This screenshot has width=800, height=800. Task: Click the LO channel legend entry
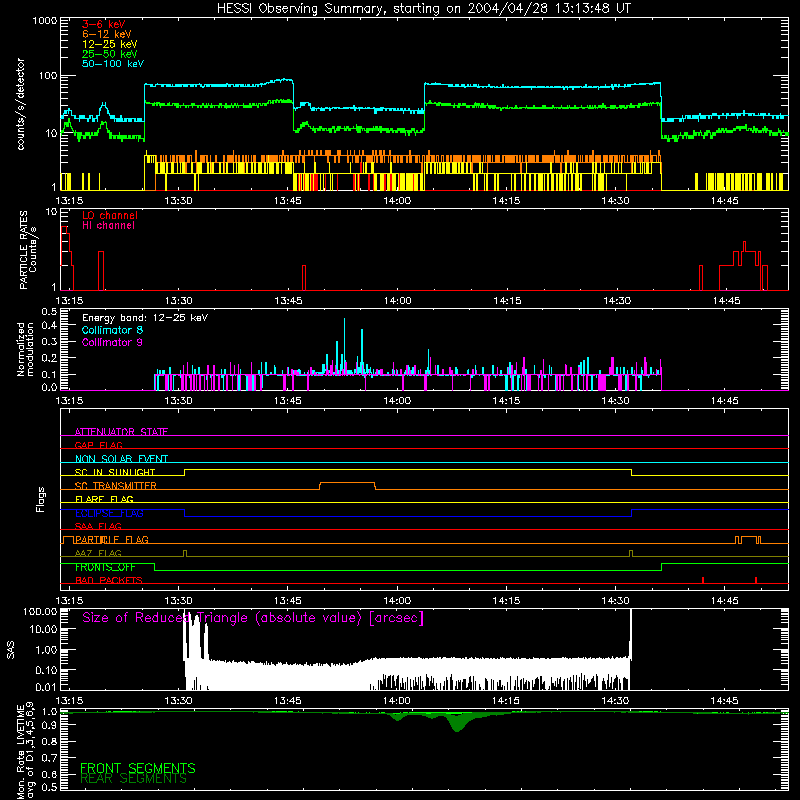(110, 215)
